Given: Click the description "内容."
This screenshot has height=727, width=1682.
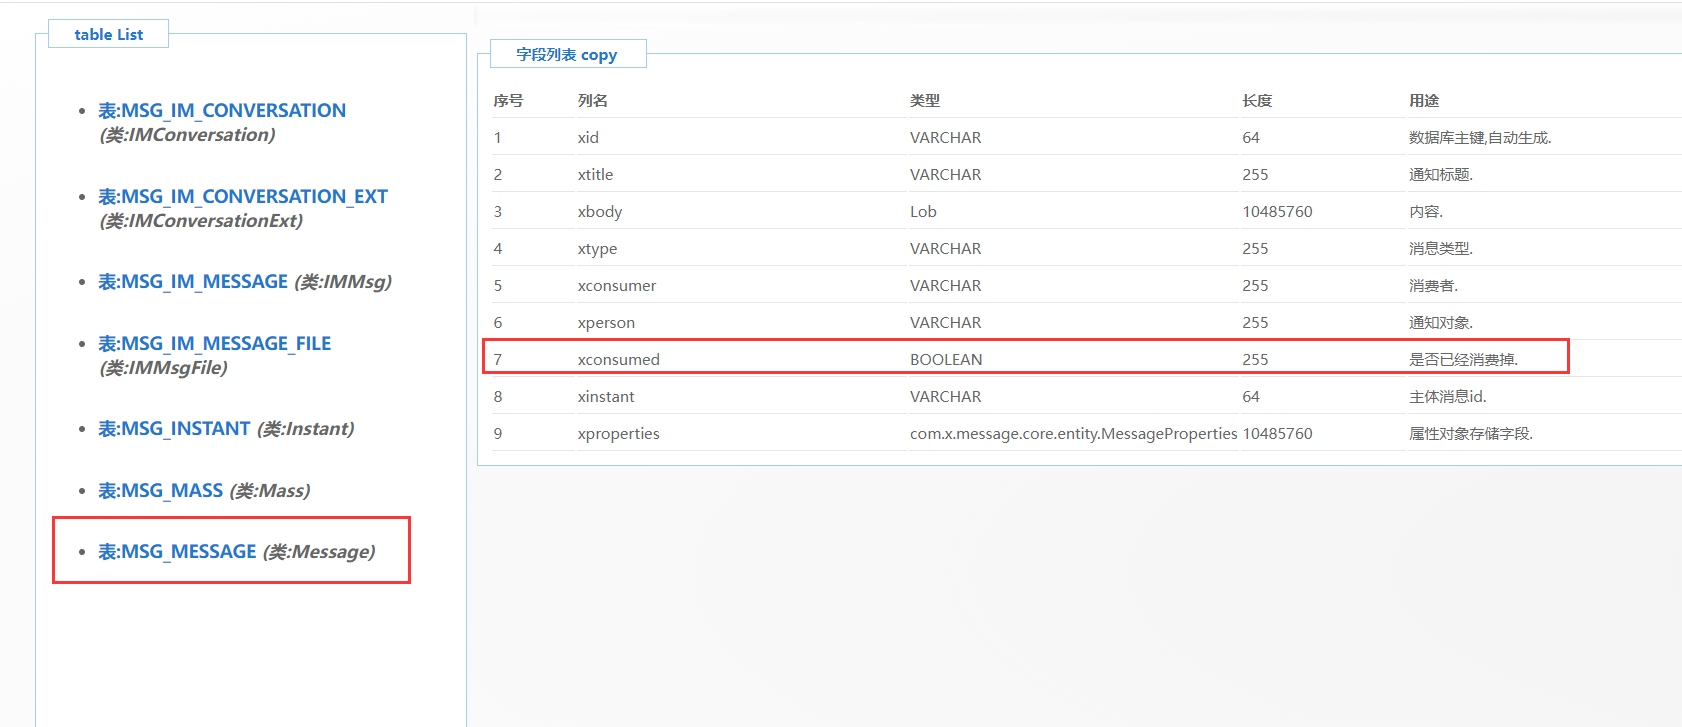Looking at the screenshot, I should (x=1426, y=212).
